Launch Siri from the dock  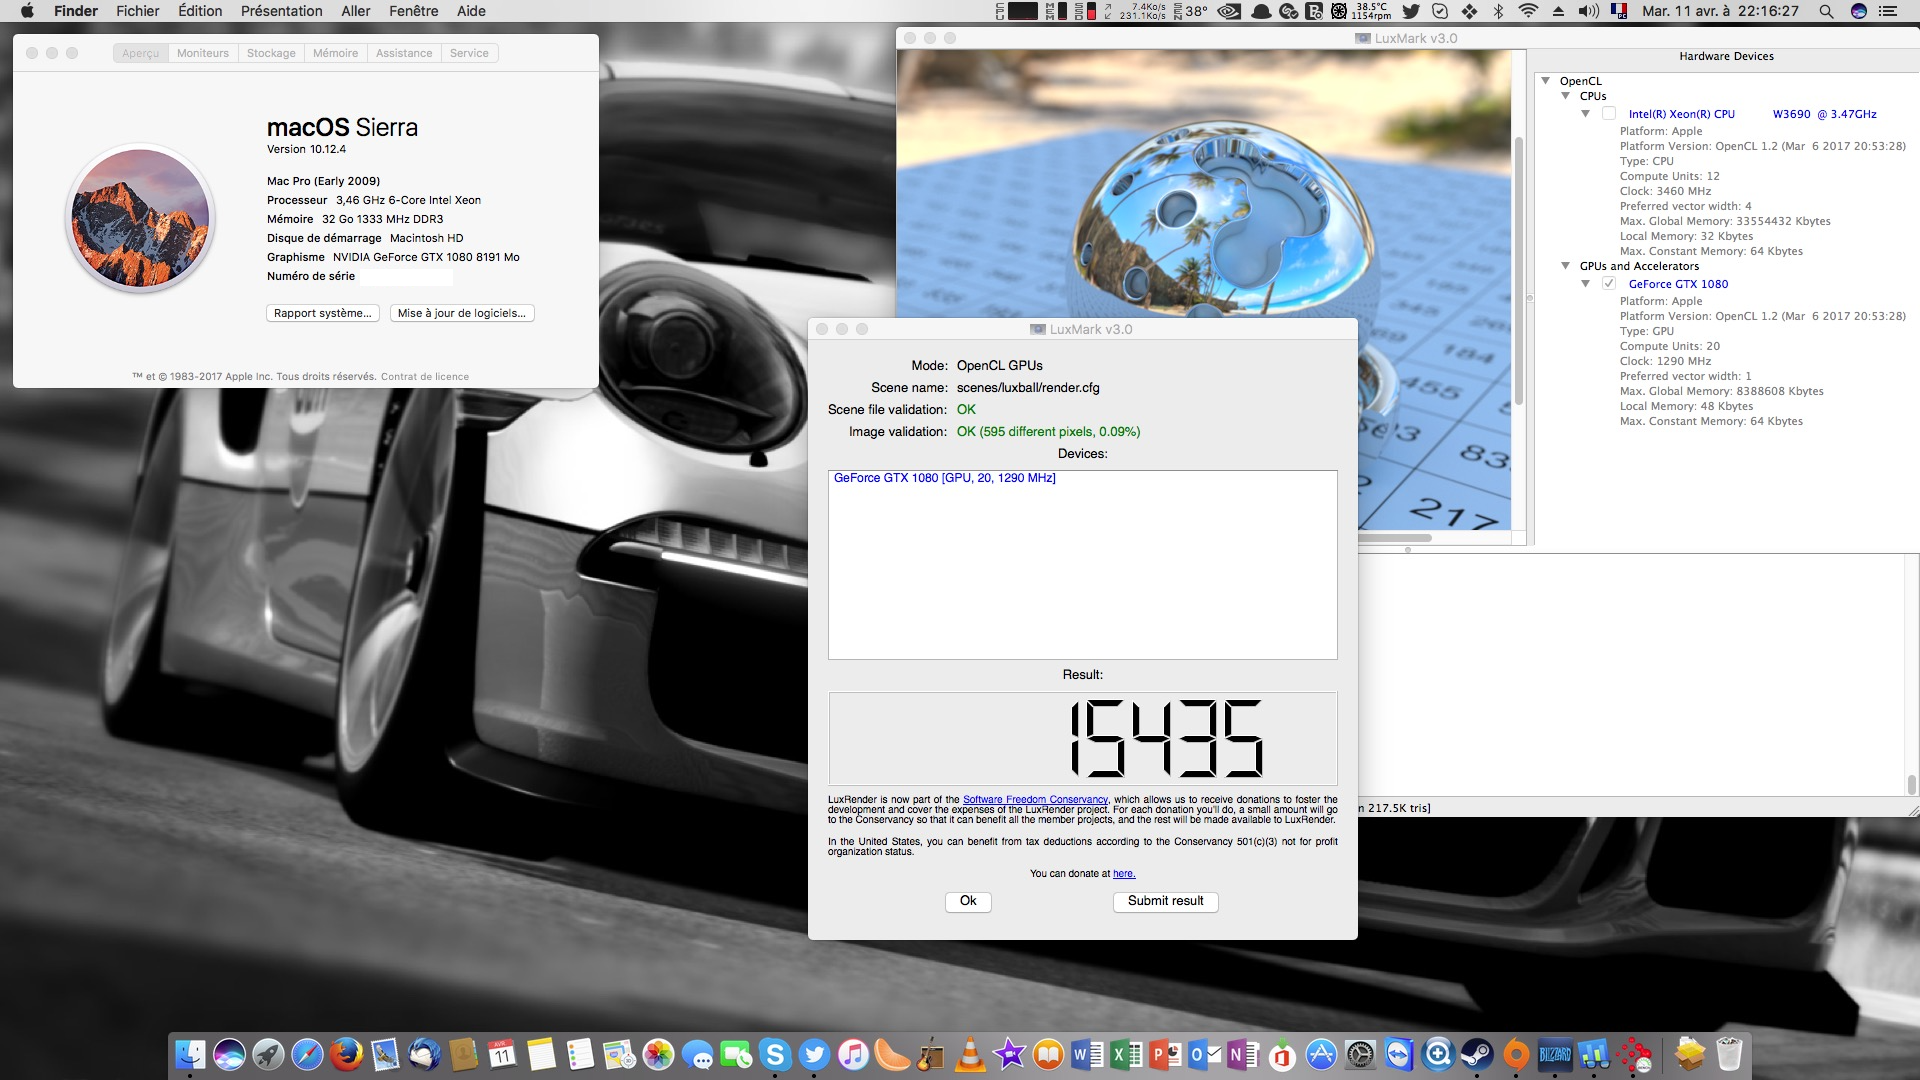pyautogui.click(x=229, y=1054)
